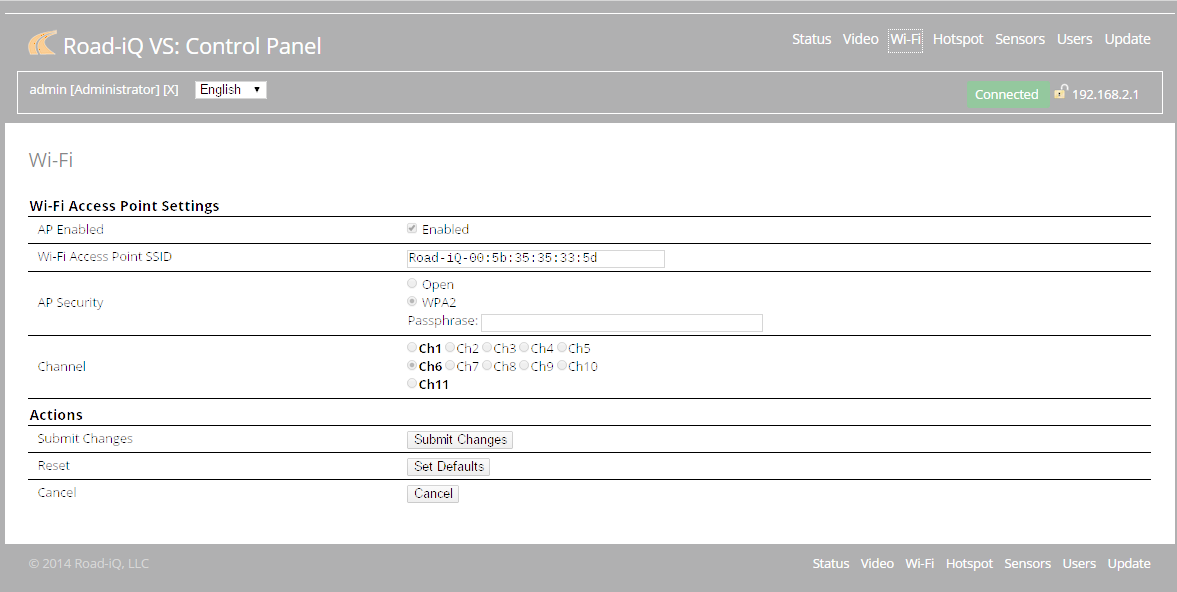Click Update link in footer

pyautogui.click(x=1129, y=563)
